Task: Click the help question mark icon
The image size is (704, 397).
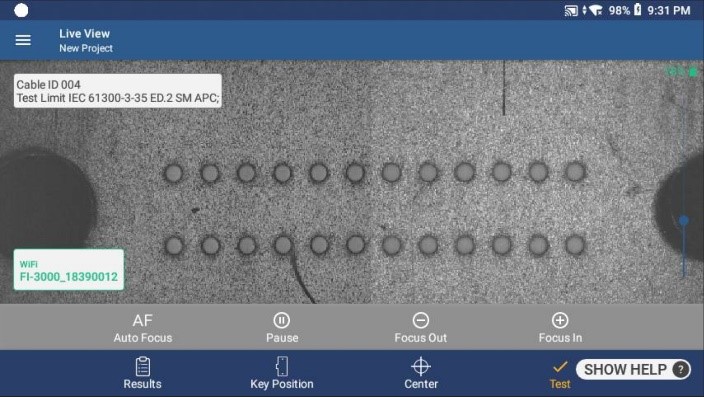Action: coord(681,370)
